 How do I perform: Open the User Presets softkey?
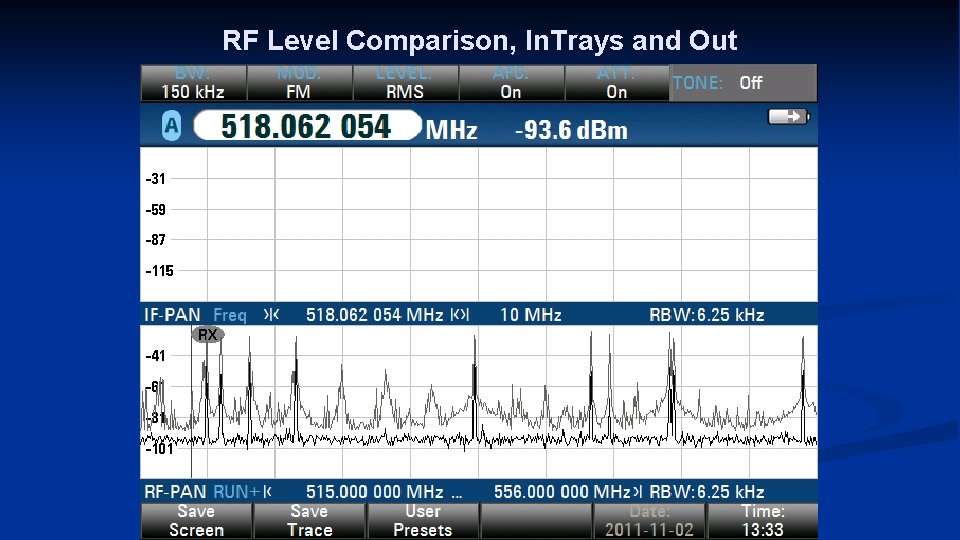coord(422,521)
